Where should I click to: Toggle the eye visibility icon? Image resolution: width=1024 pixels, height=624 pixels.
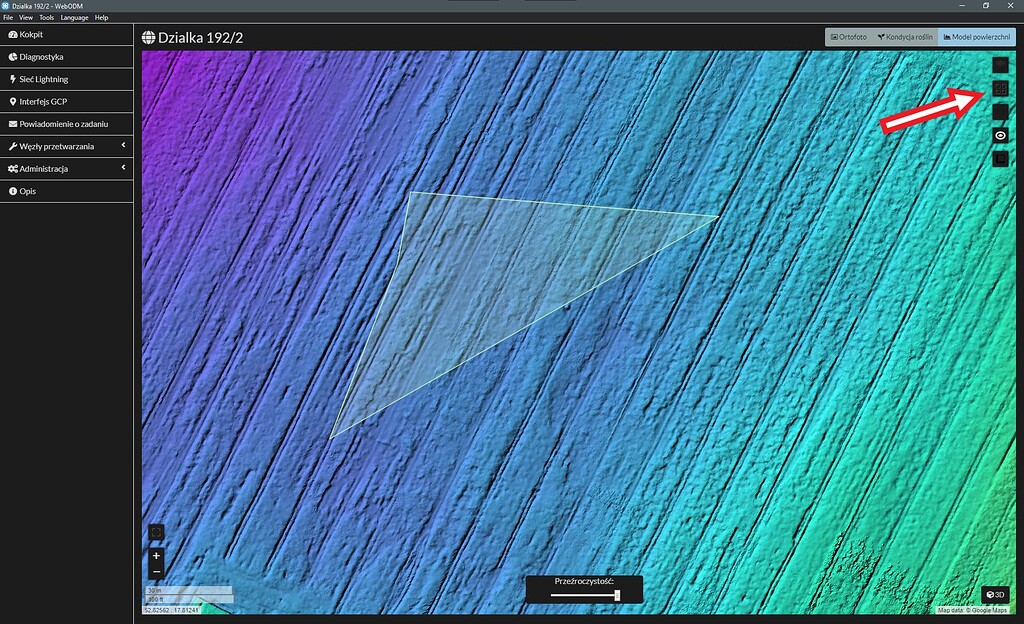(999, 134)
